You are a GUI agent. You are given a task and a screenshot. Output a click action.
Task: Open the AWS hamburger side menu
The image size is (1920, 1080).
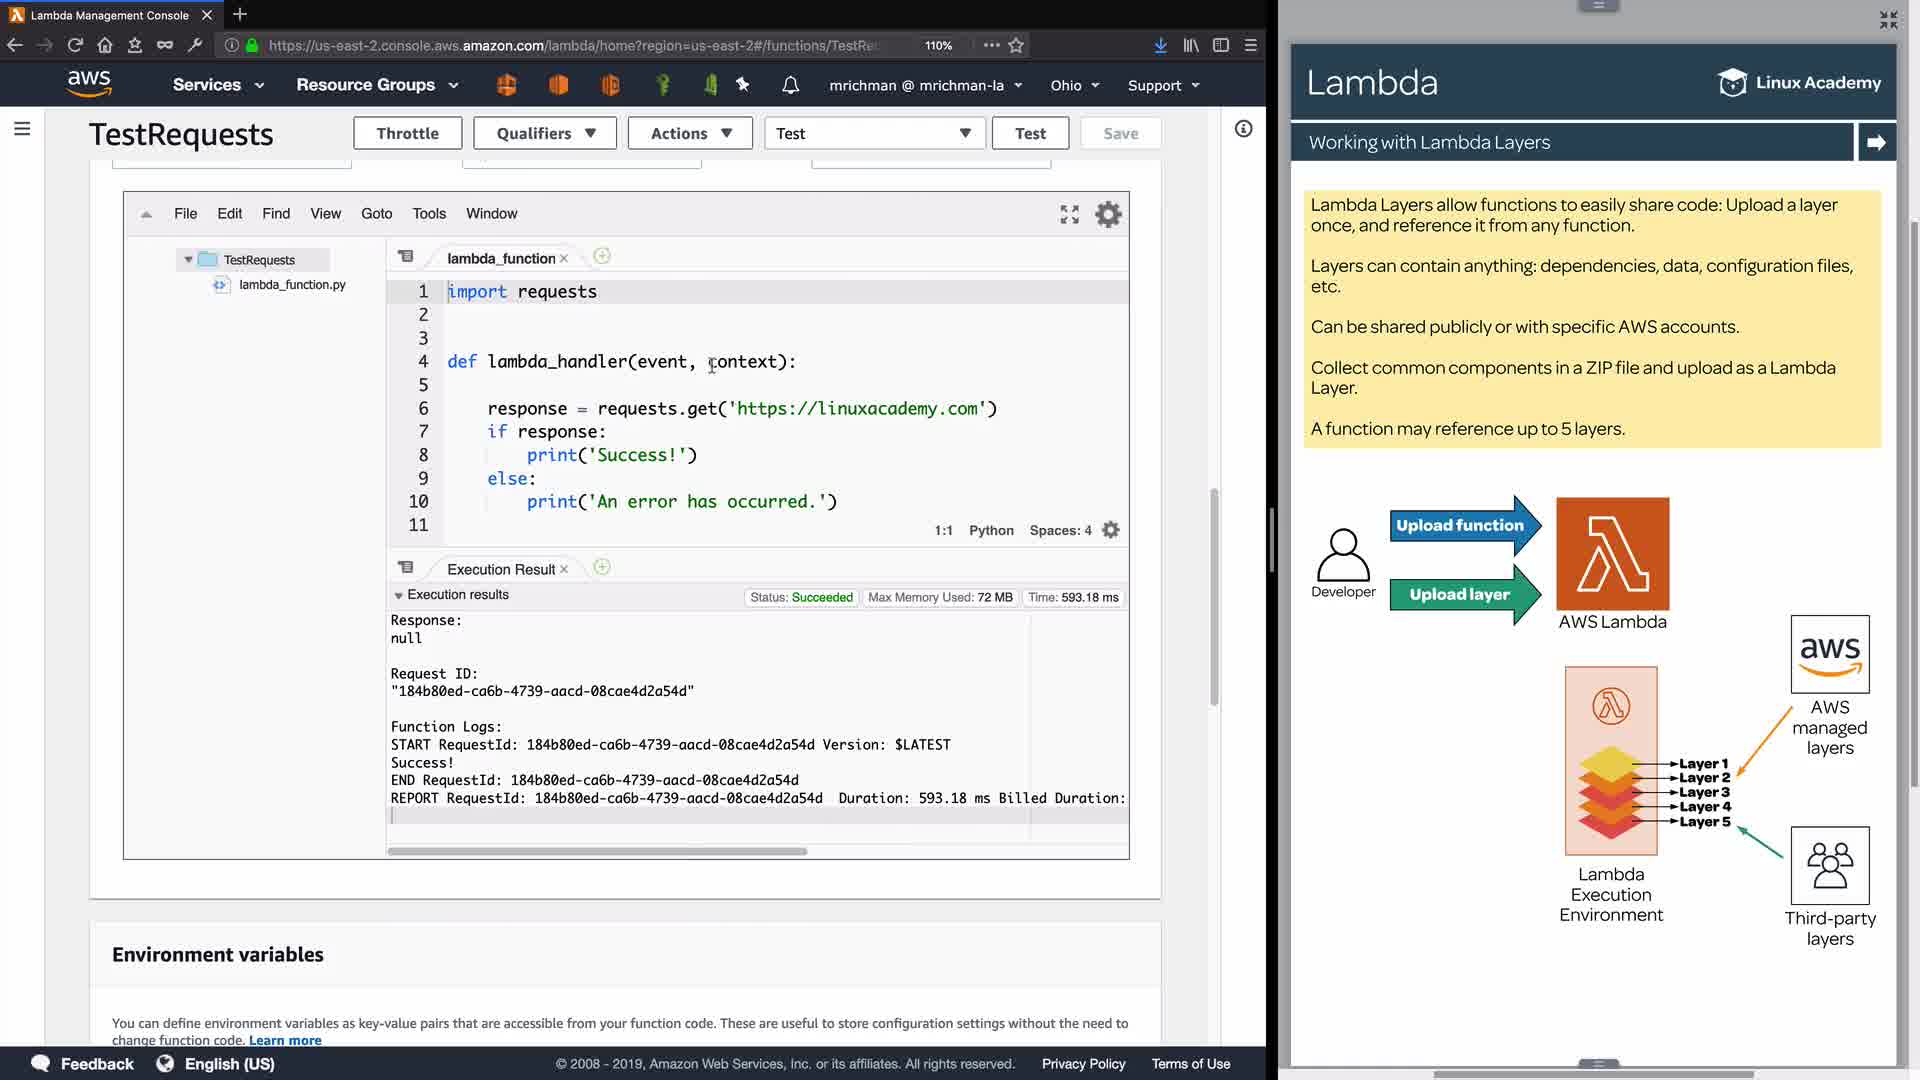point(22,129)
